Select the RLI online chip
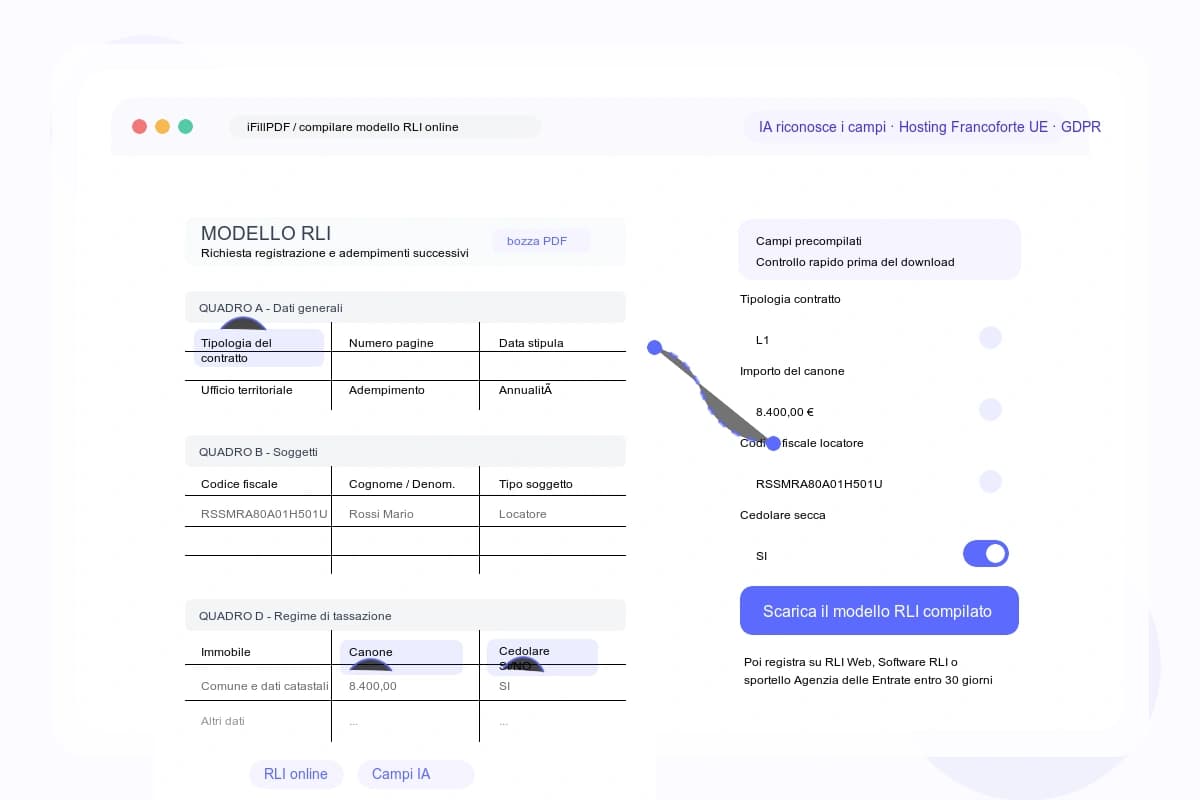The image size is (1200, 800). [296, 774]
